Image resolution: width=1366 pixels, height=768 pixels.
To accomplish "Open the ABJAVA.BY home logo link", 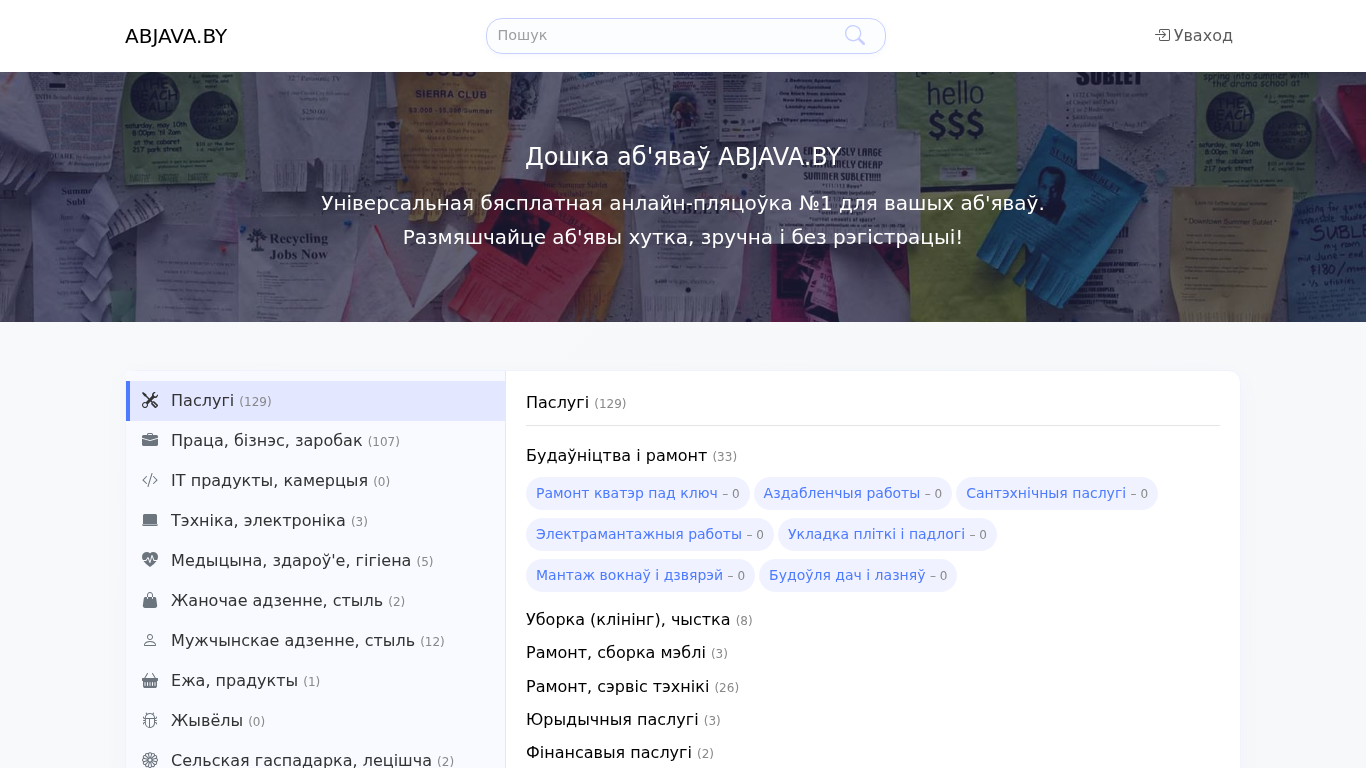I will 176,36.
